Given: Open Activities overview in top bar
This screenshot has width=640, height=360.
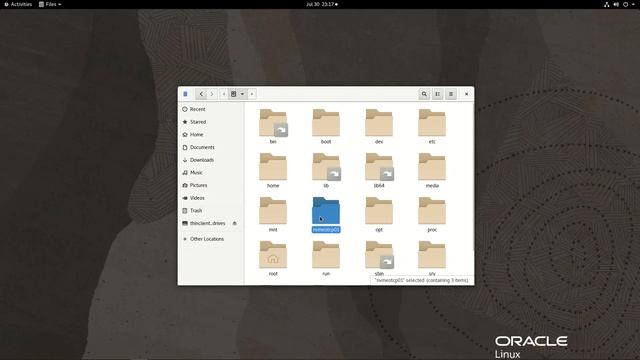Looking at the screenshot, I should click(18, 4).
